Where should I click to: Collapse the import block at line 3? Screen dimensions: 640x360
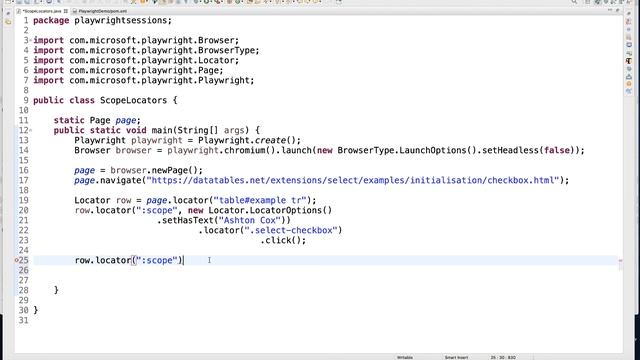[x=31, y=40]
